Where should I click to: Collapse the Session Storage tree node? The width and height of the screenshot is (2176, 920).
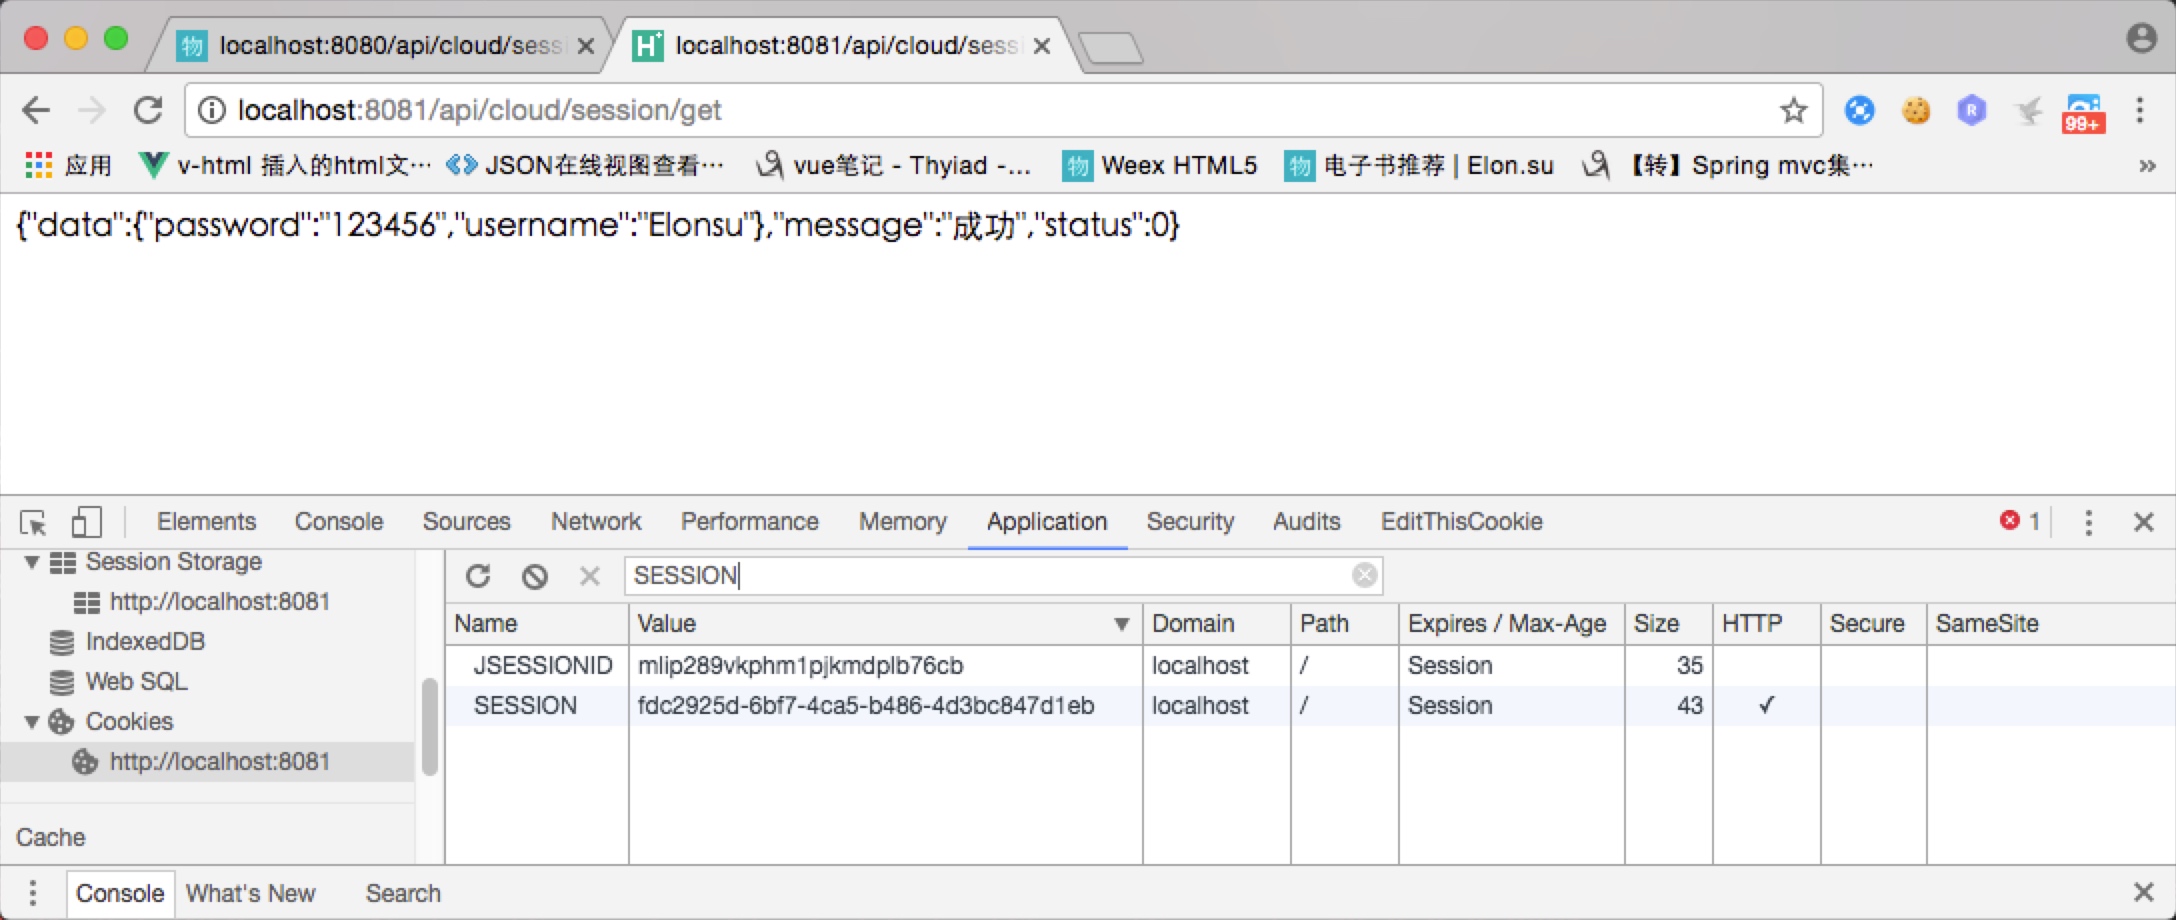pos(32,563)
